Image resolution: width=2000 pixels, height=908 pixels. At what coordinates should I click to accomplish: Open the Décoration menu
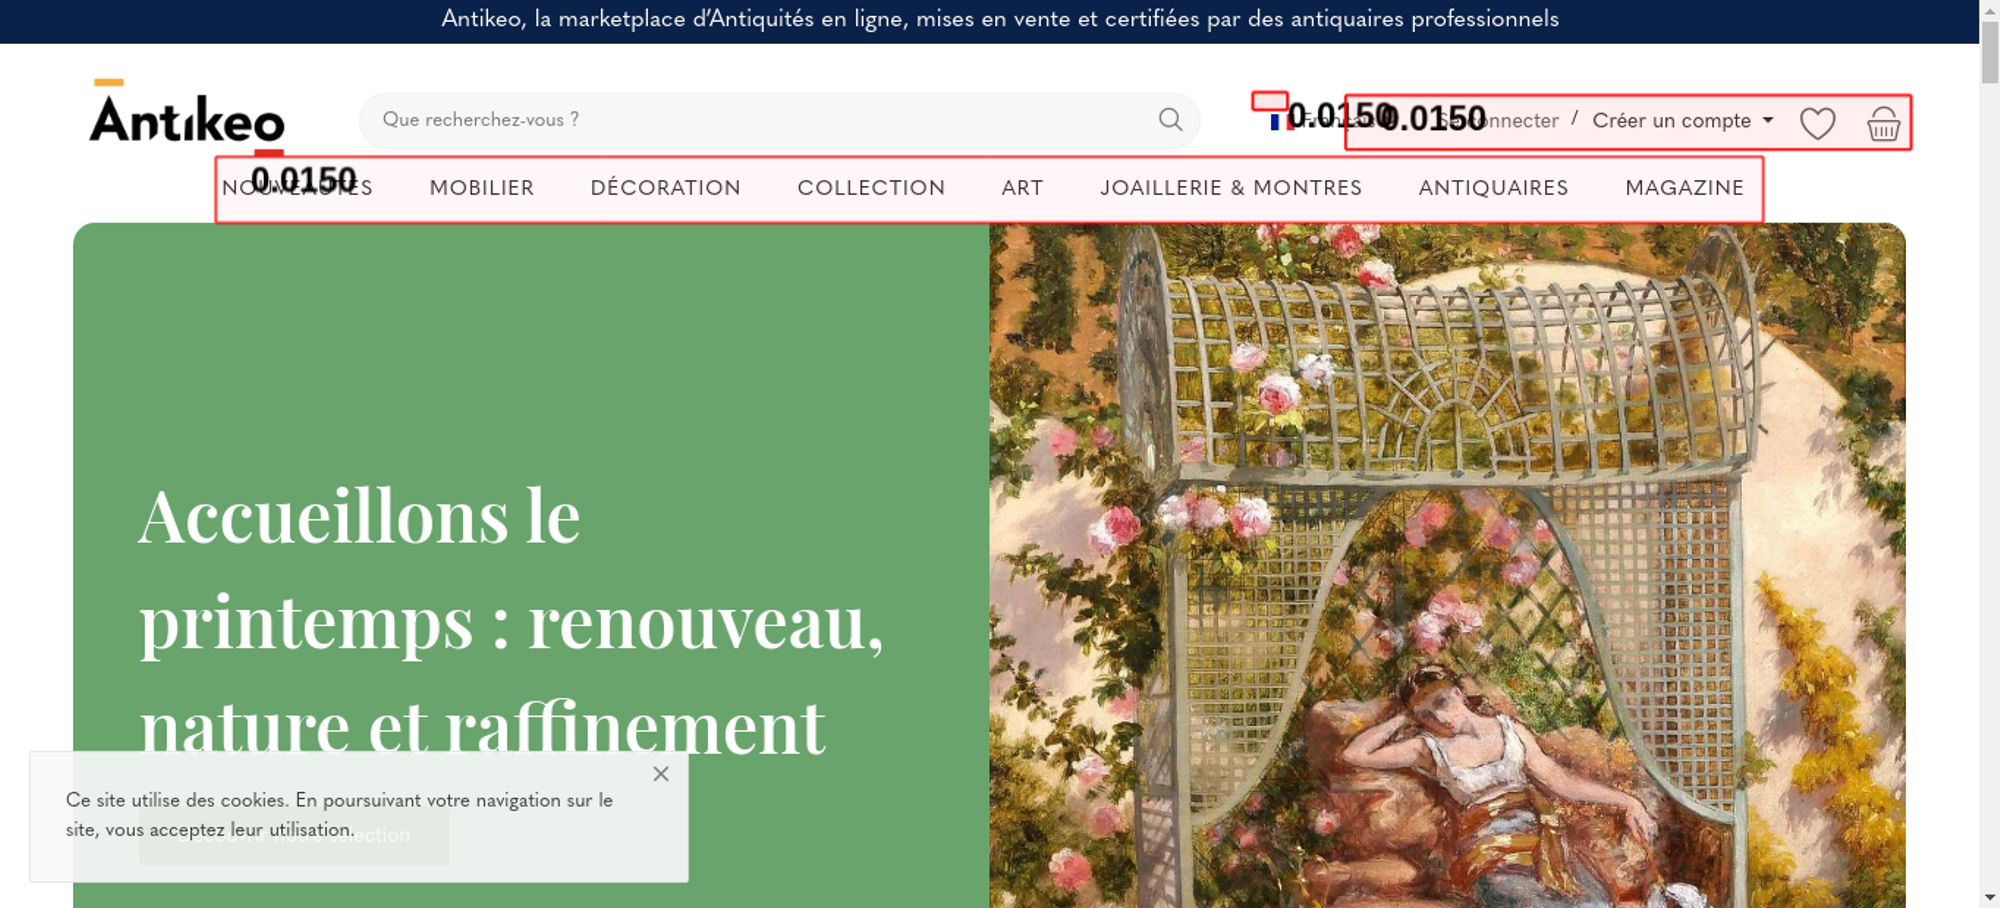[x=666, y=188]
